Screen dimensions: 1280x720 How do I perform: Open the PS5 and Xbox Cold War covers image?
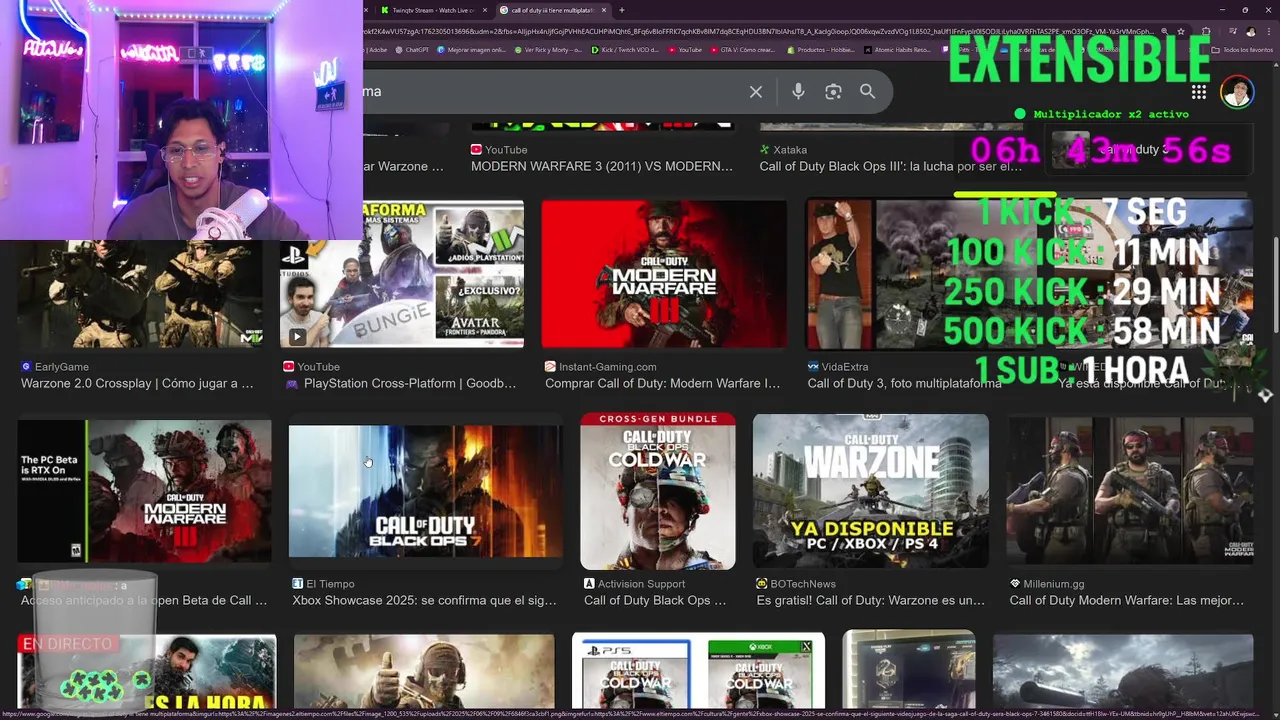click(698, 670)
